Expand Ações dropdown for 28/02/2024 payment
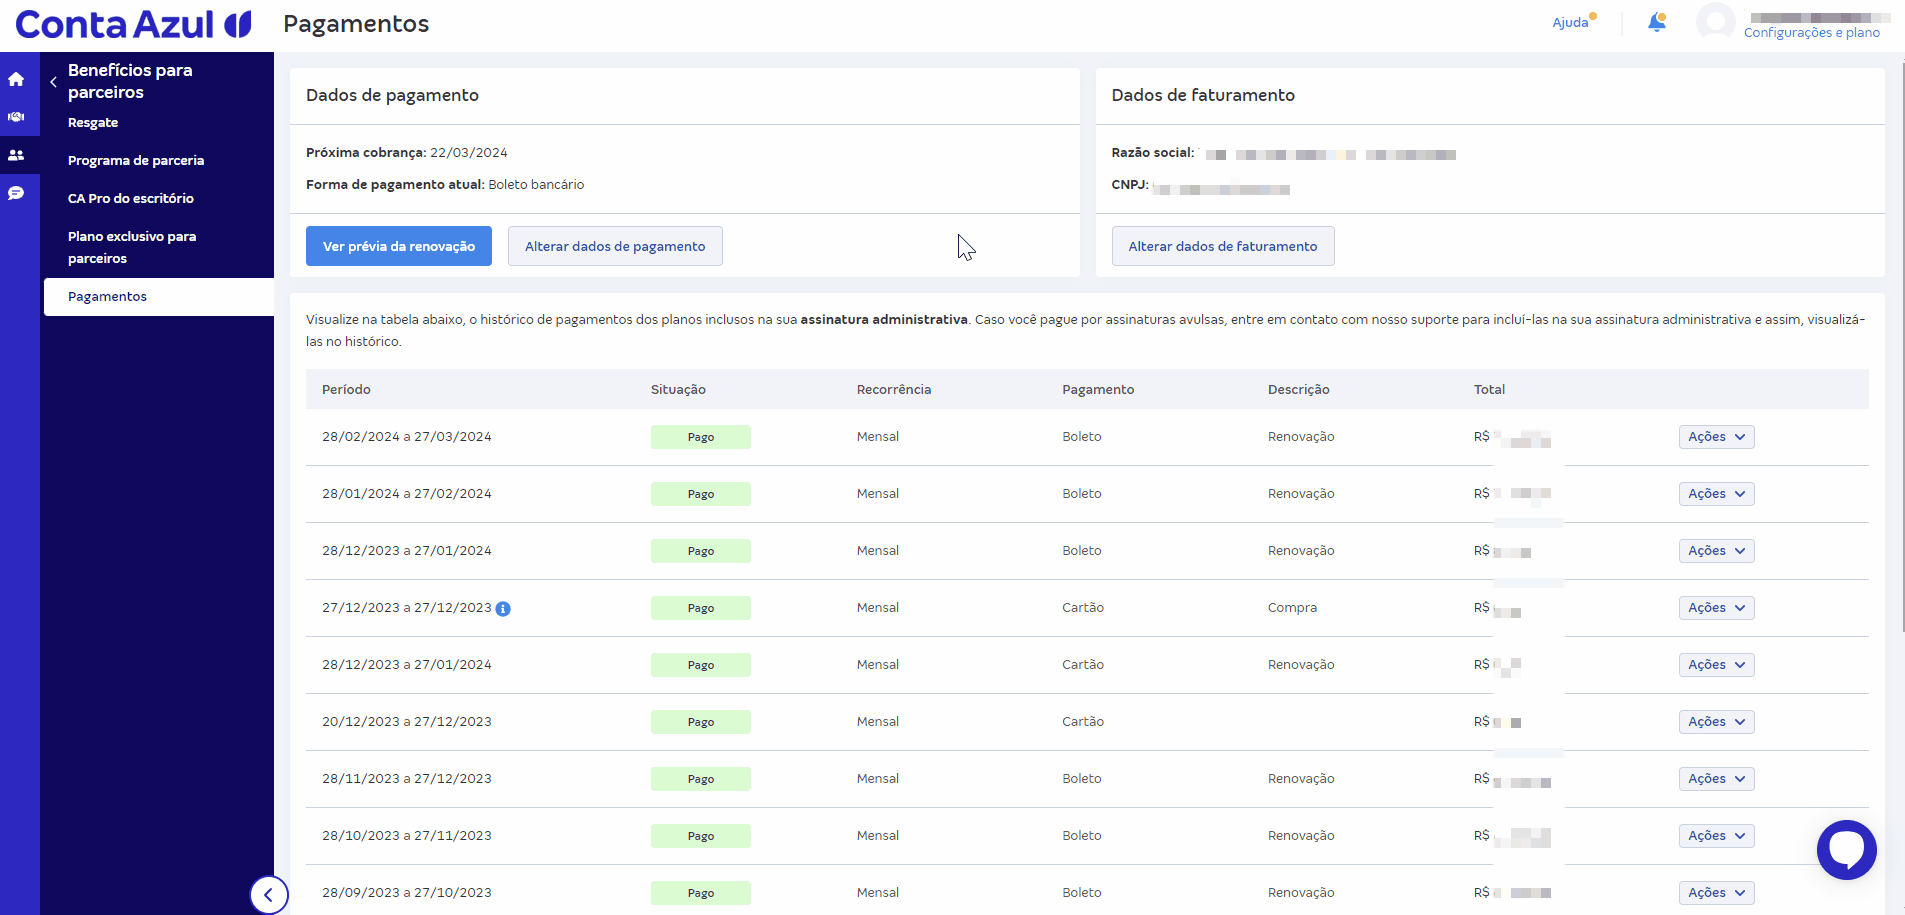Viewport: 1905px width, 915px height. tap(1716, 437)
